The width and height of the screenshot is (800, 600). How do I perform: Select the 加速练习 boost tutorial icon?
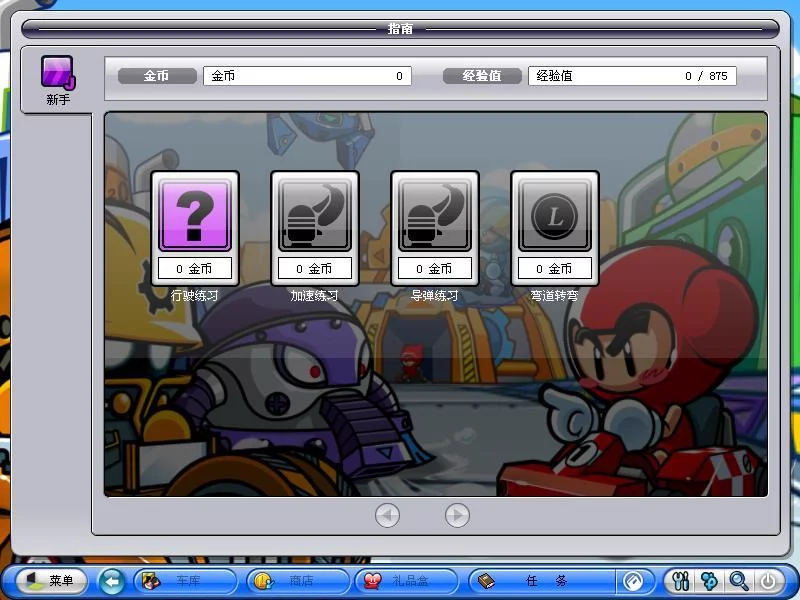[315, 215]
